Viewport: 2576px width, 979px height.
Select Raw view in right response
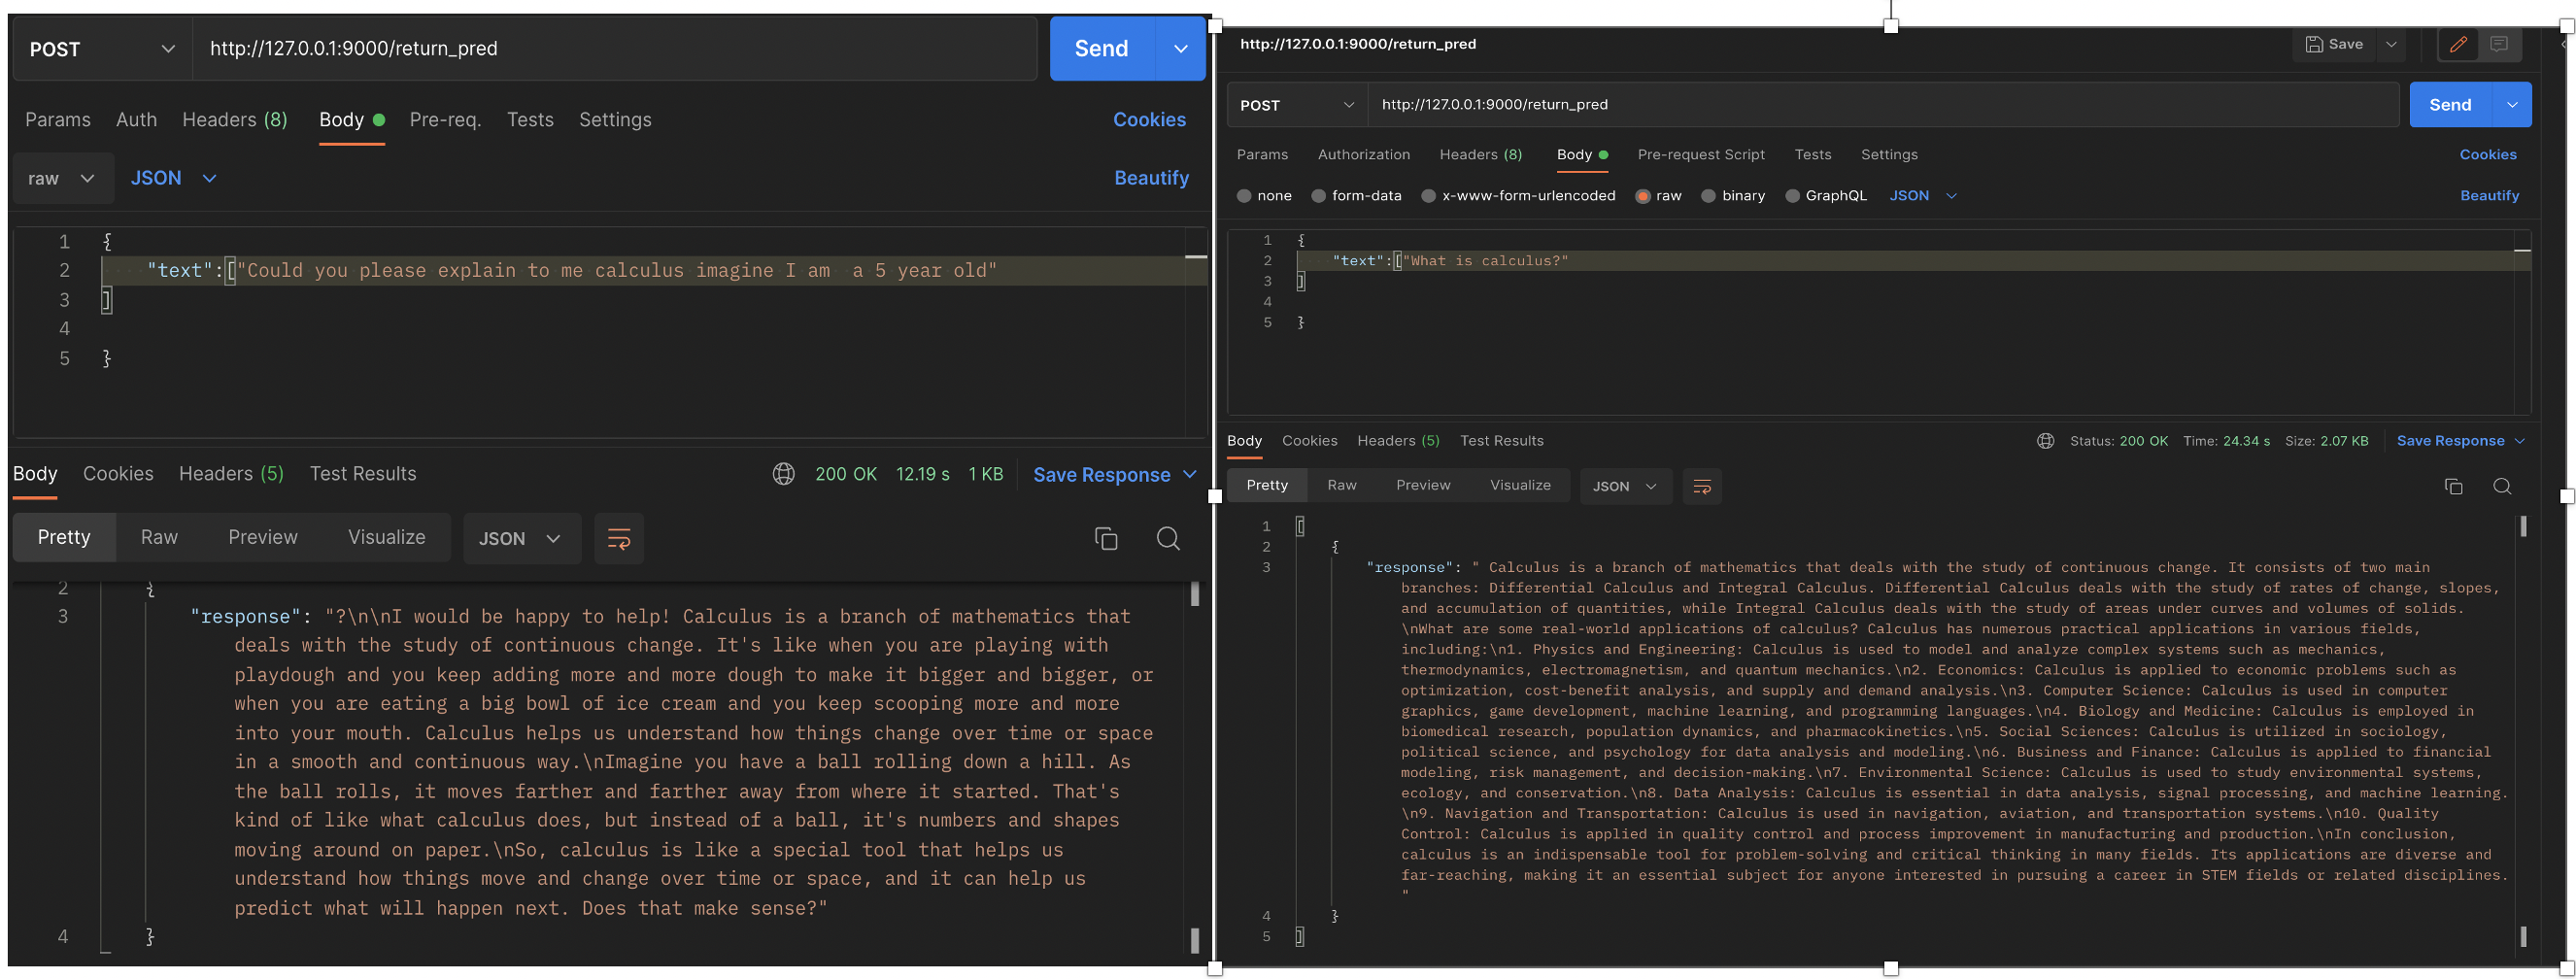(1342, 485)
